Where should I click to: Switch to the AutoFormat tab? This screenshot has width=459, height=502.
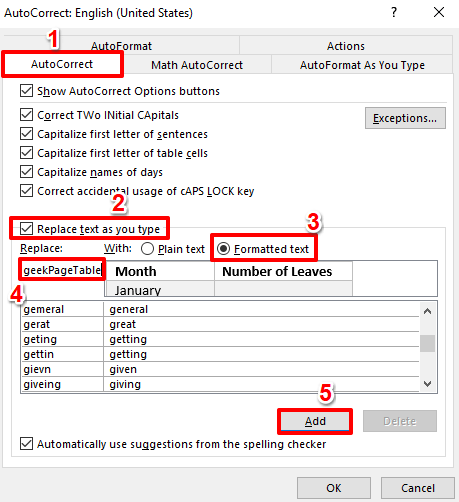point(121,46)
